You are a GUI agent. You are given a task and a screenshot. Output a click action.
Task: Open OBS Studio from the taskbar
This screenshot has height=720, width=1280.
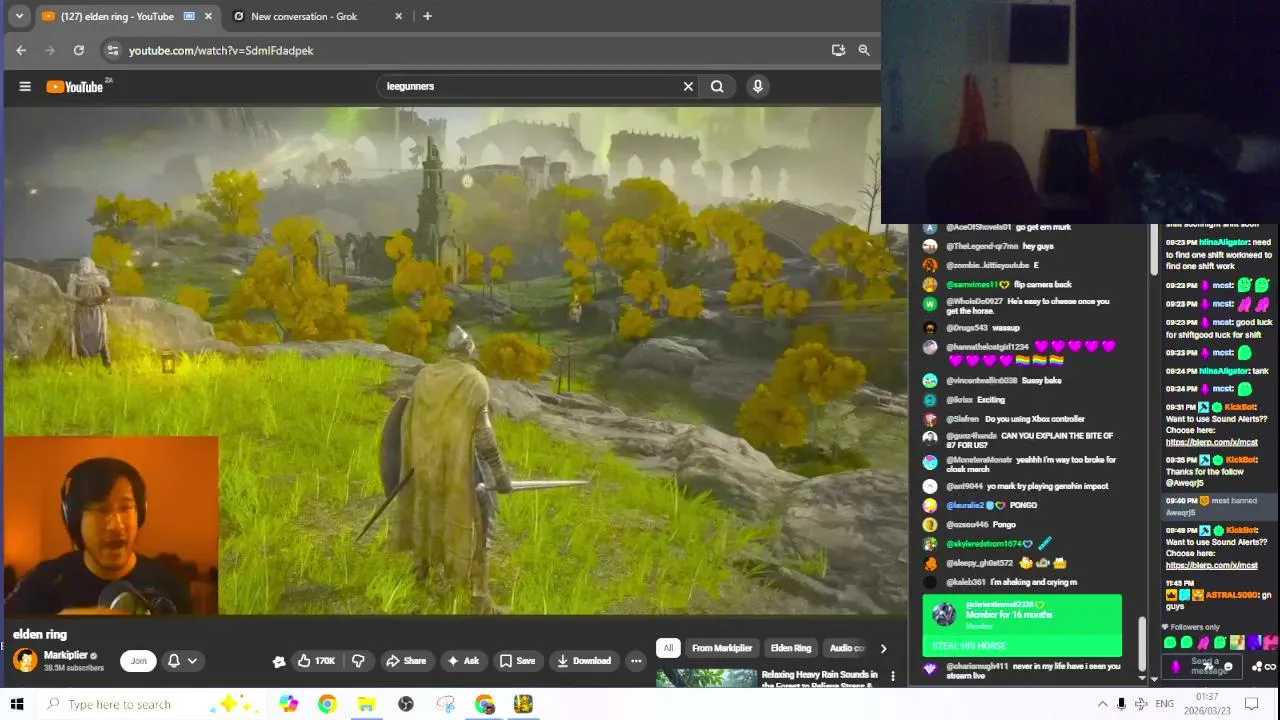(x=406, y=704)
